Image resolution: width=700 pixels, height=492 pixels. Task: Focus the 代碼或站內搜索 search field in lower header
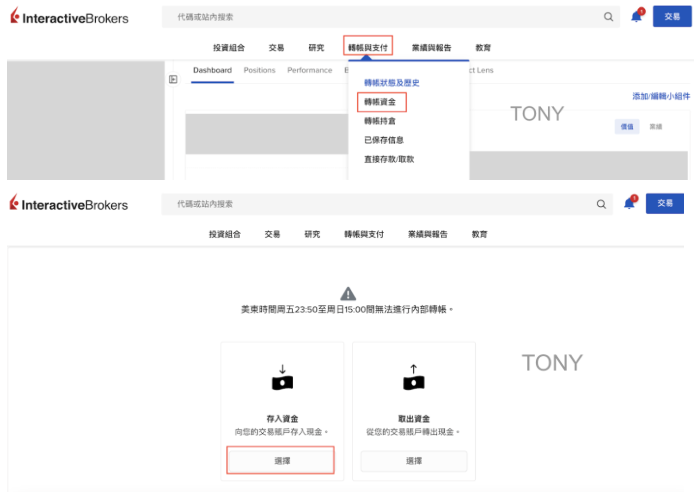[387, 204]
